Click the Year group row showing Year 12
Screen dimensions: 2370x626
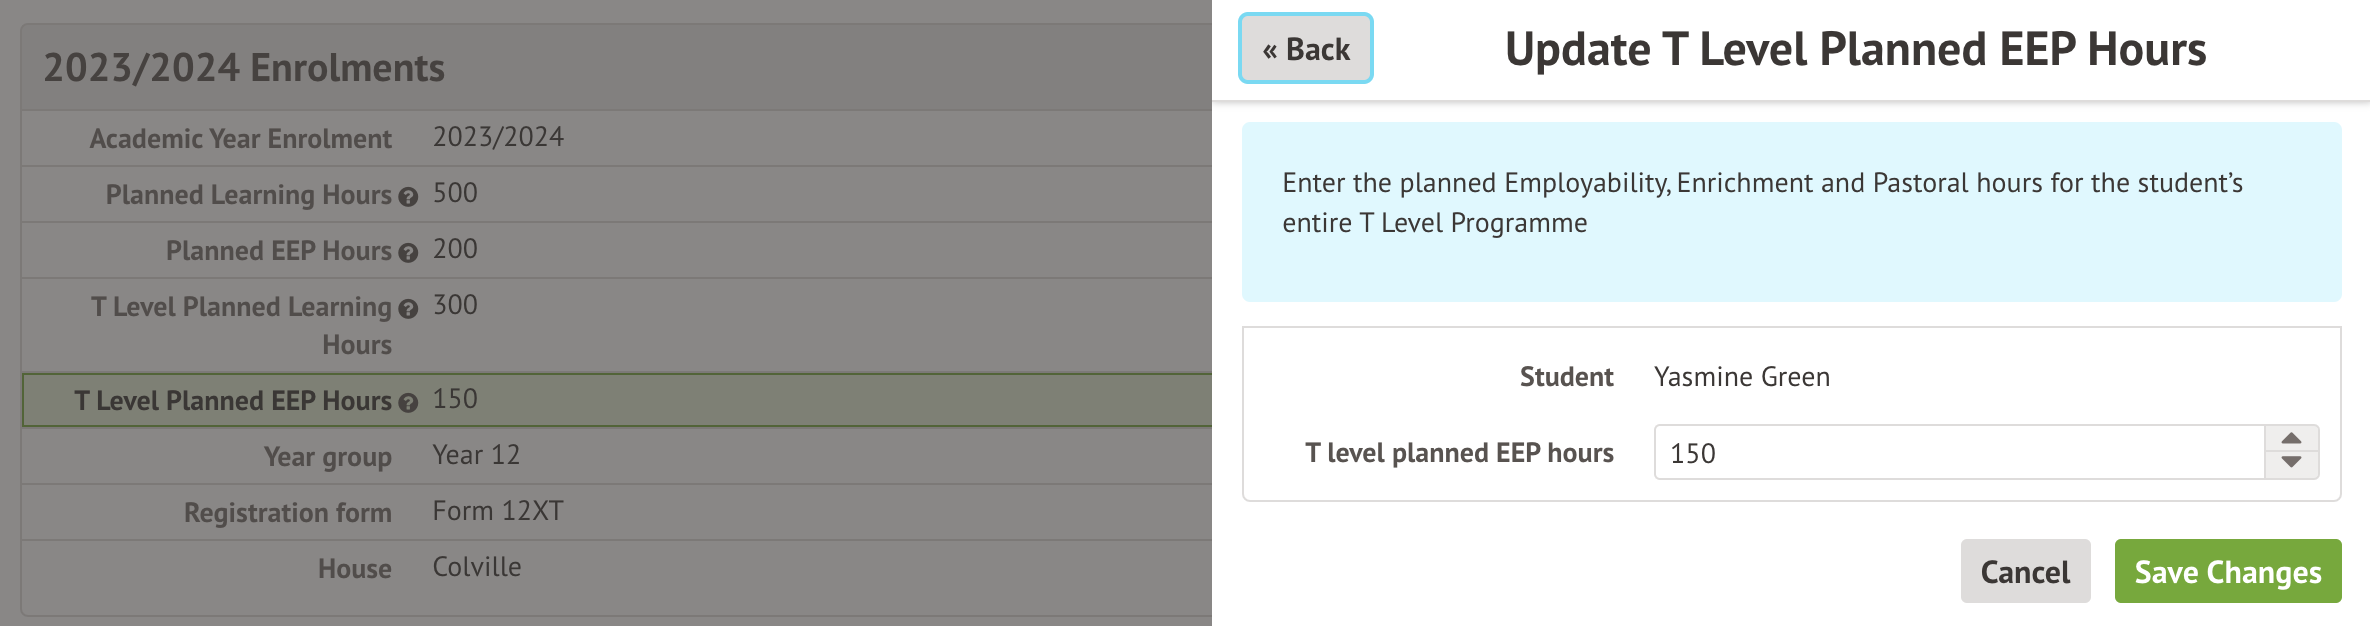(600, 455)
